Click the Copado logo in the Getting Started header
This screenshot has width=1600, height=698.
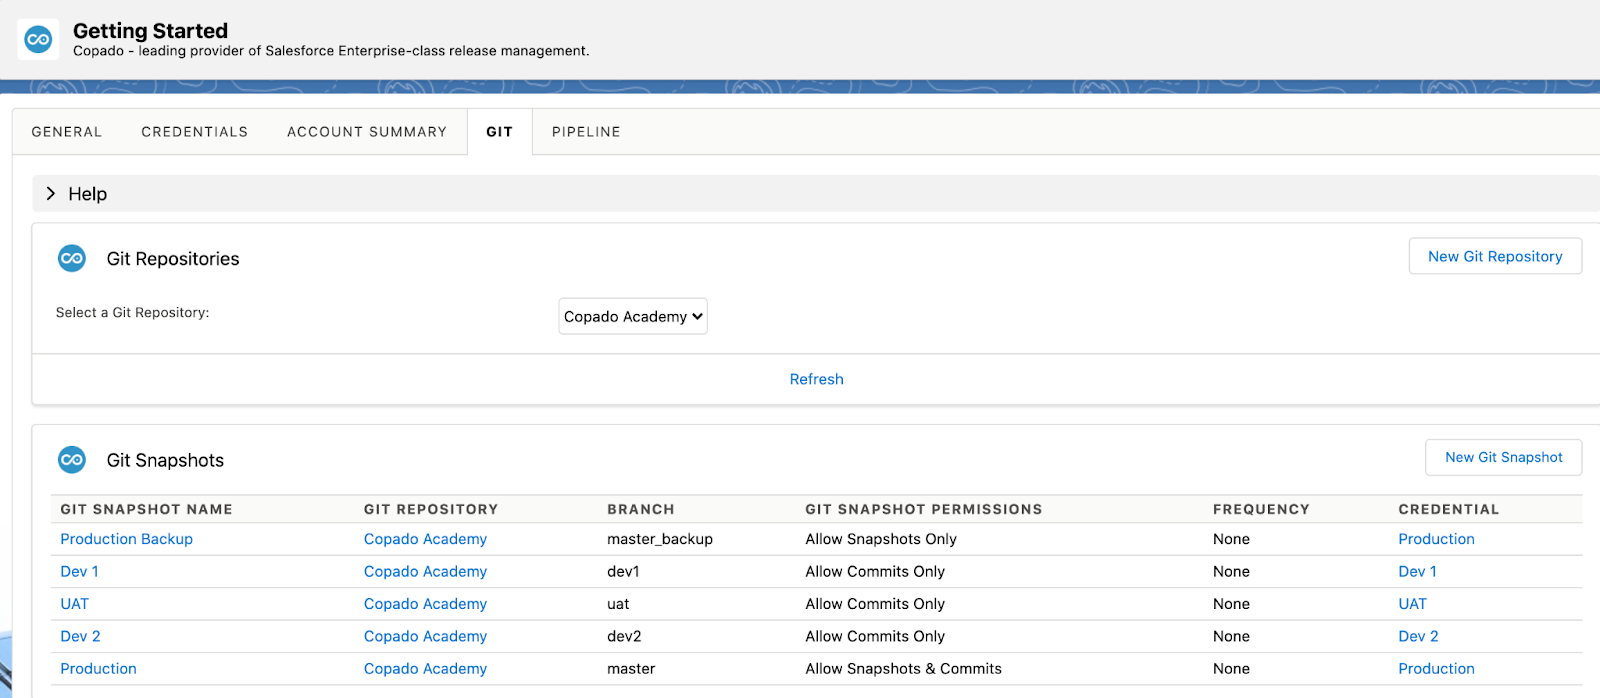coord(38,39)
